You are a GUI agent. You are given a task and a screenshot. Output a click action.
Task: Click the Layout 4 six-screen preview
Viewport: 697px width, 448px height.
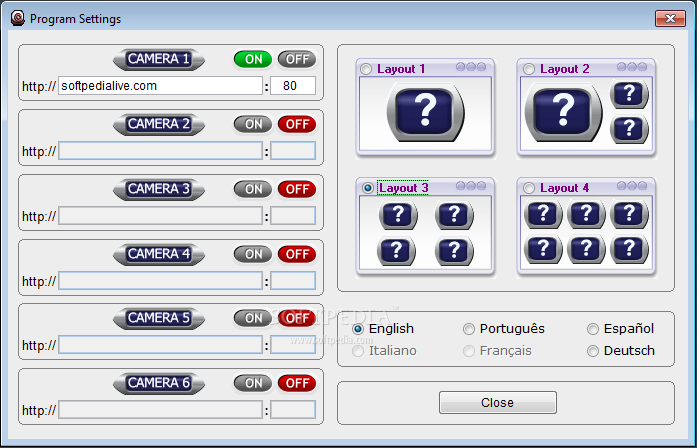[x=586, y=231]
